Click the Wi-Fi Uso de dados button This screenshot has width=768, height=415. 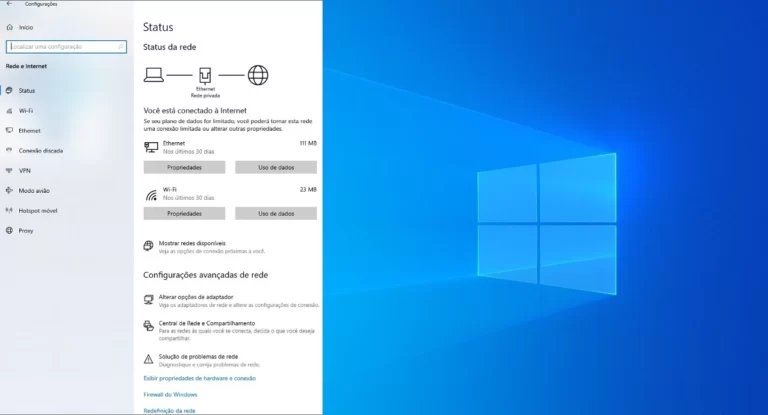point(276,214)
